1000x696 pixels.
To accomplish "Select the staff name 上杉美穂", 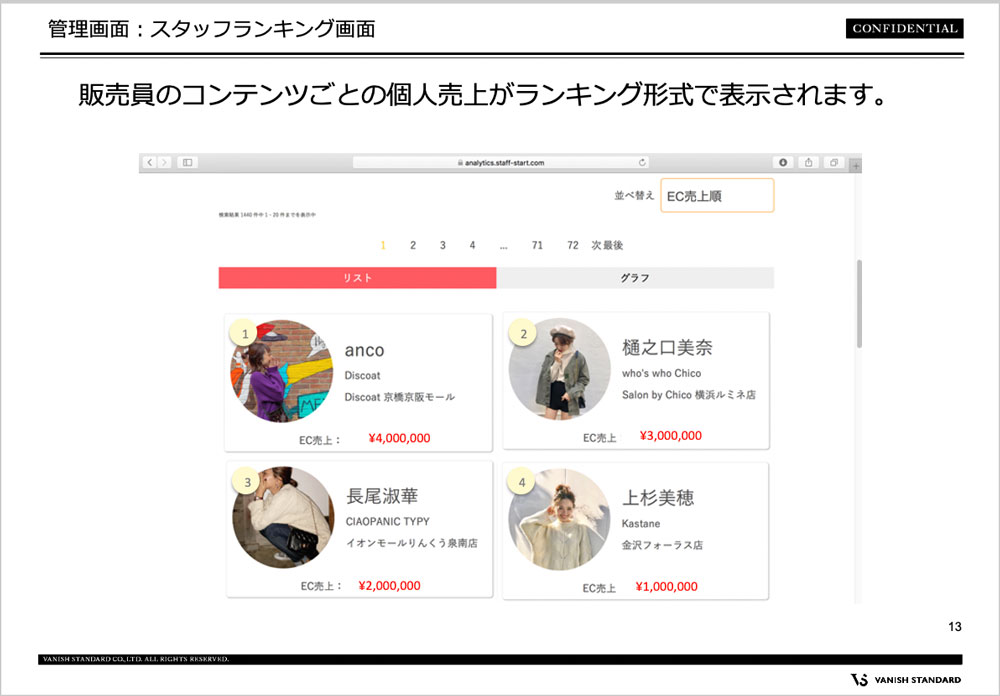I will pos(658,498).
